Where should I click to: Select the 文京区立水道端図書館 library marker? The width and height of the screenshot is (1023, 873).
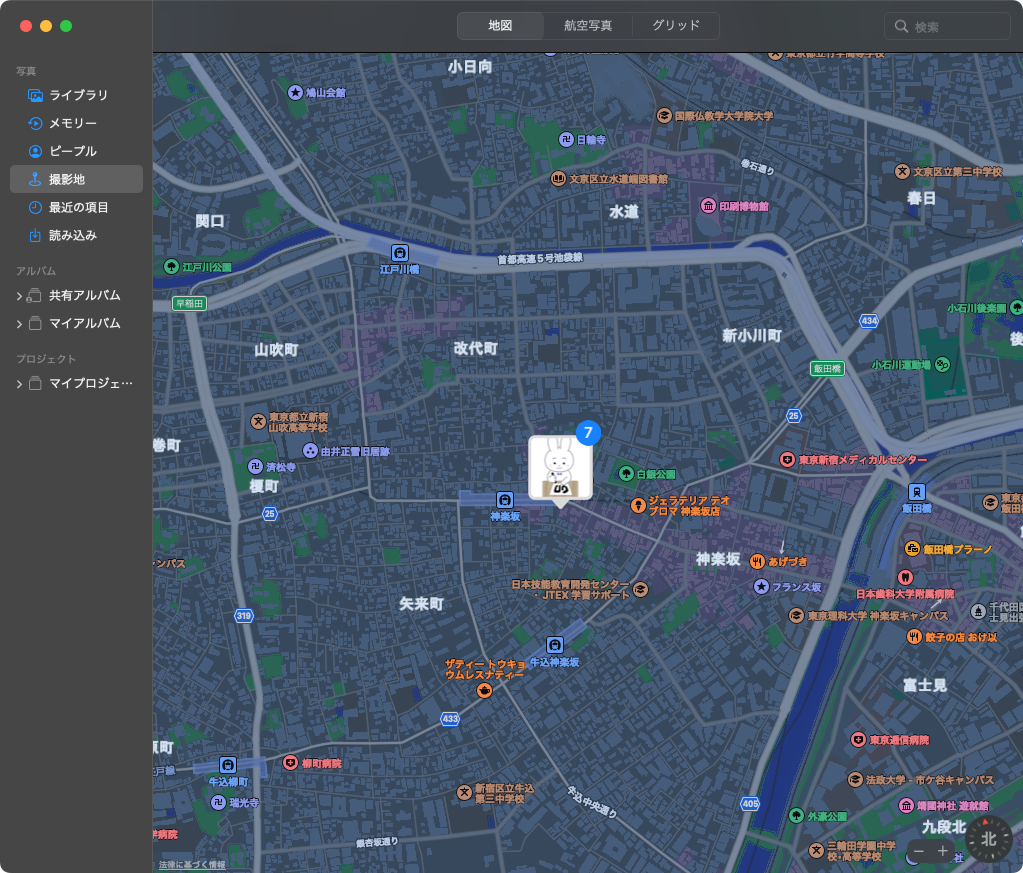click(558, 179)
